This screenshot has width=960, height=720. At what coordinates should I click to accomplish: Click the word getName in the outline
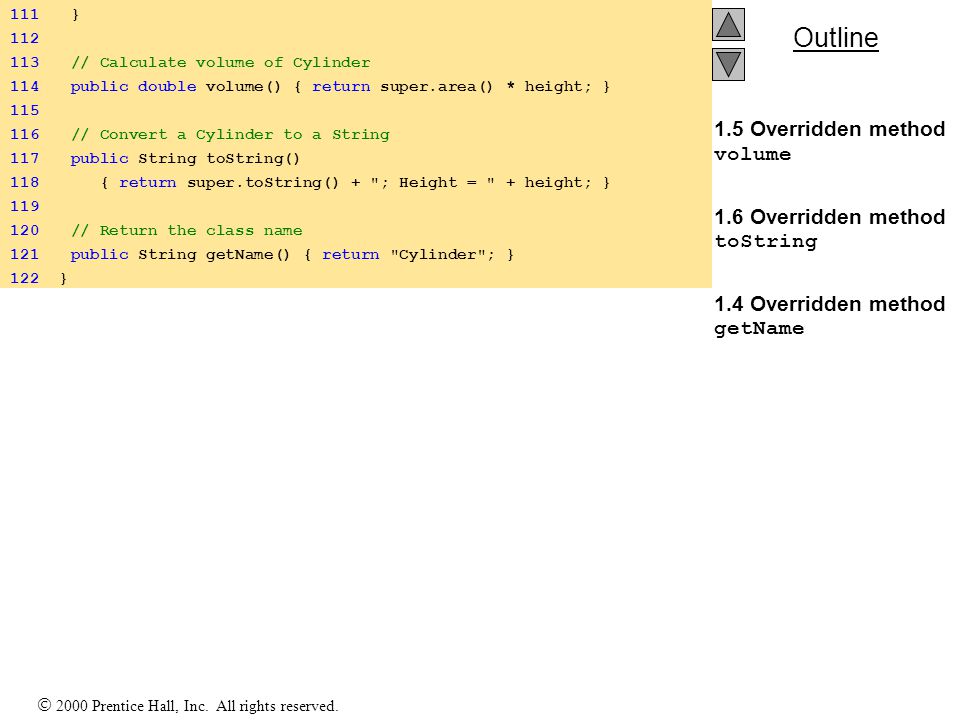point(759,329)
